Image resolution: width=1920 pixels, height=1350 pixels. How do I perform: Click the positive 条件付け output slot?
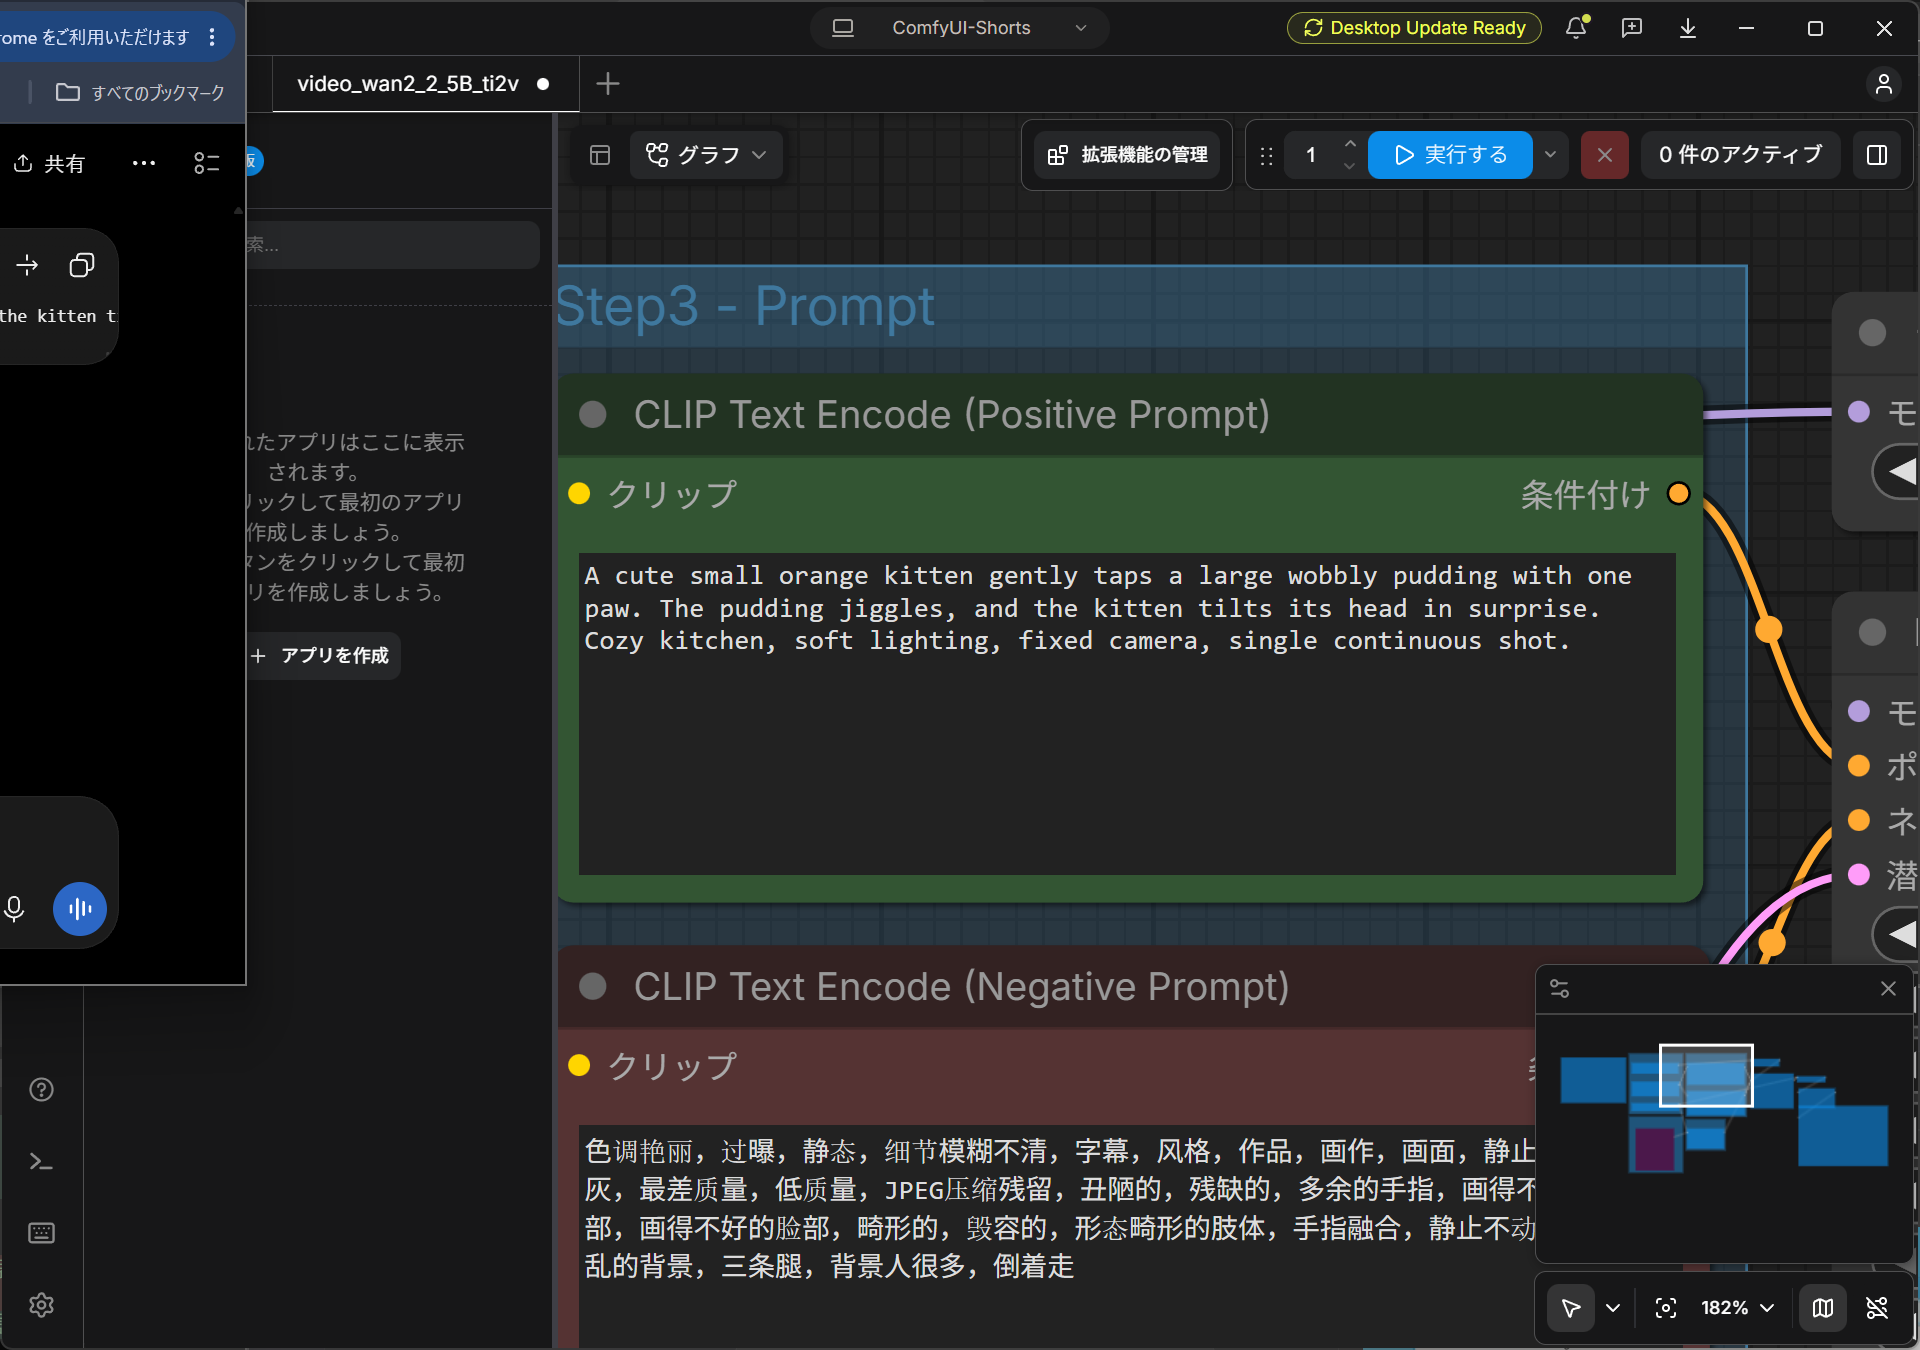point(1679,494)
